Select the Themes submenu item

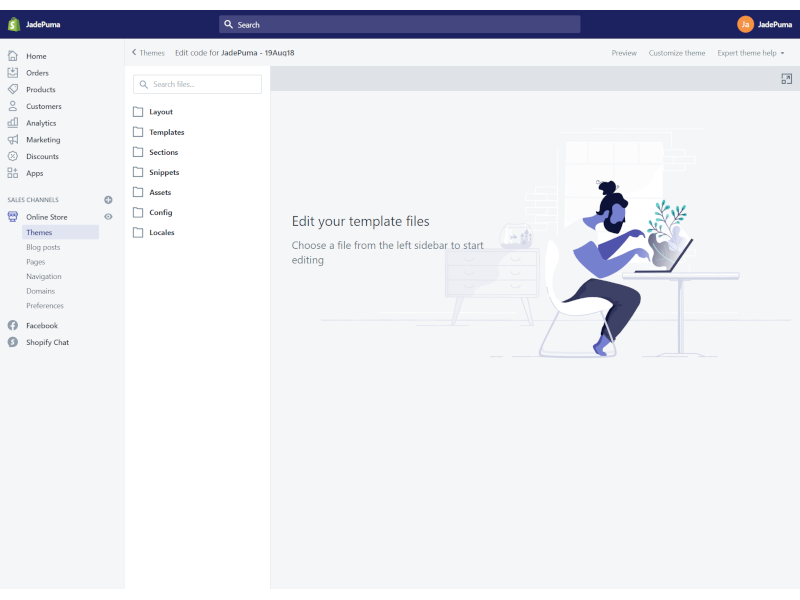60,232
